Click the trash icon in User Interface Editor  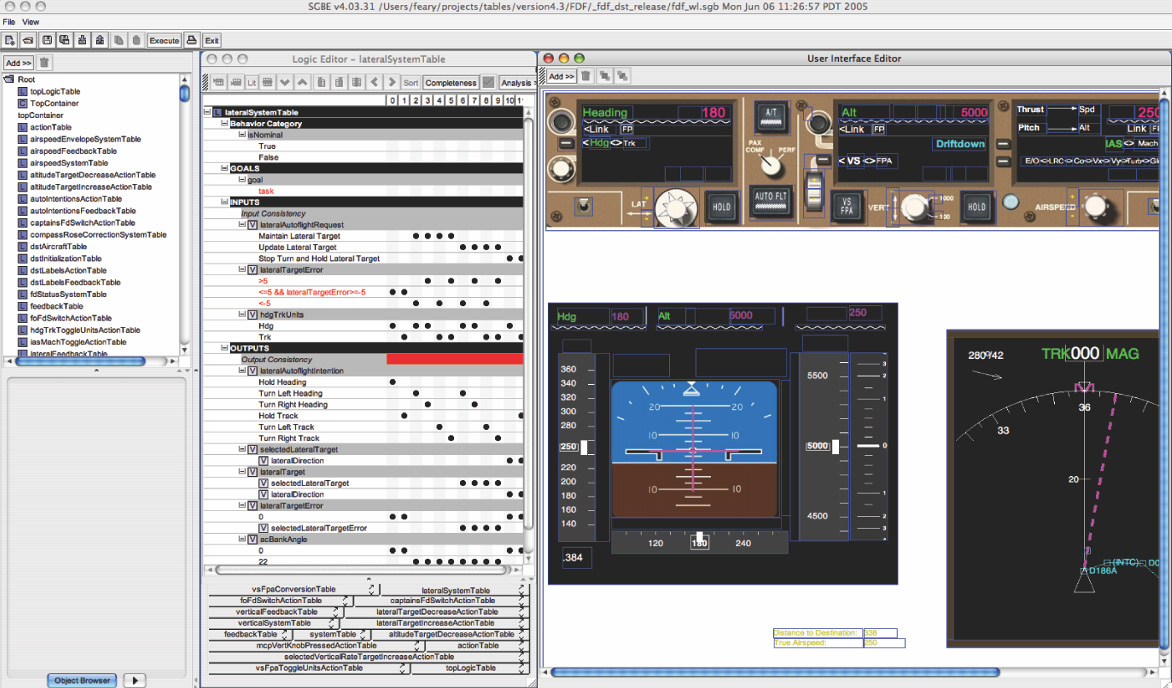[x=585, y=76]
